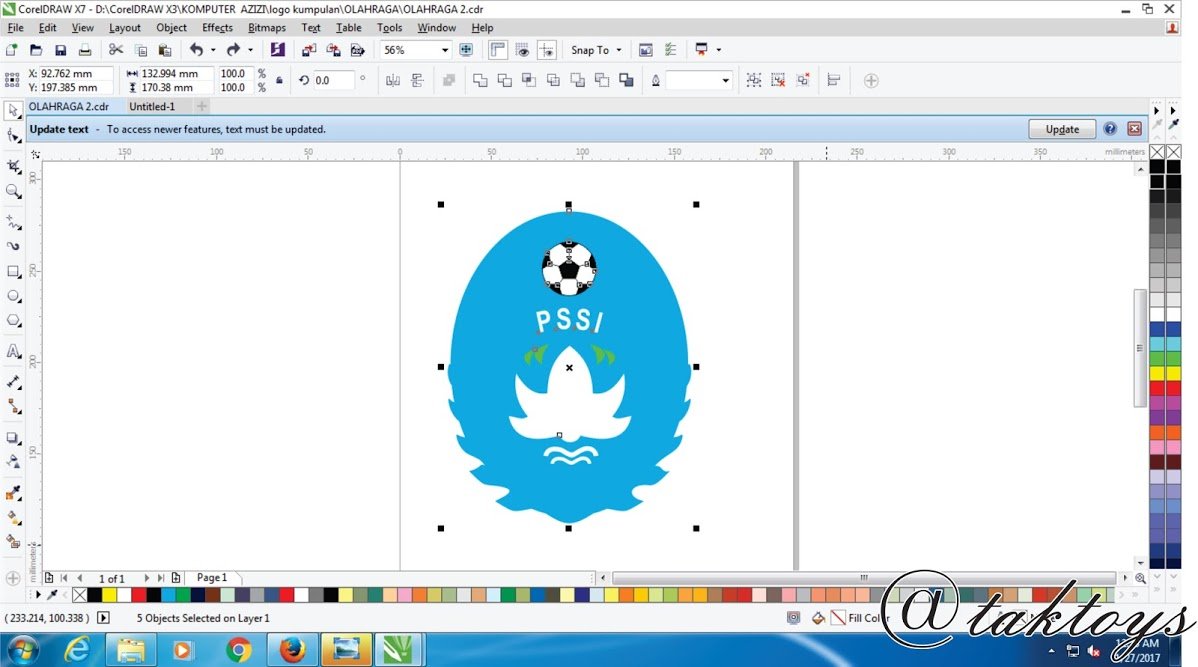
Task: Select the Freehand curve tool
Action: 13,222
